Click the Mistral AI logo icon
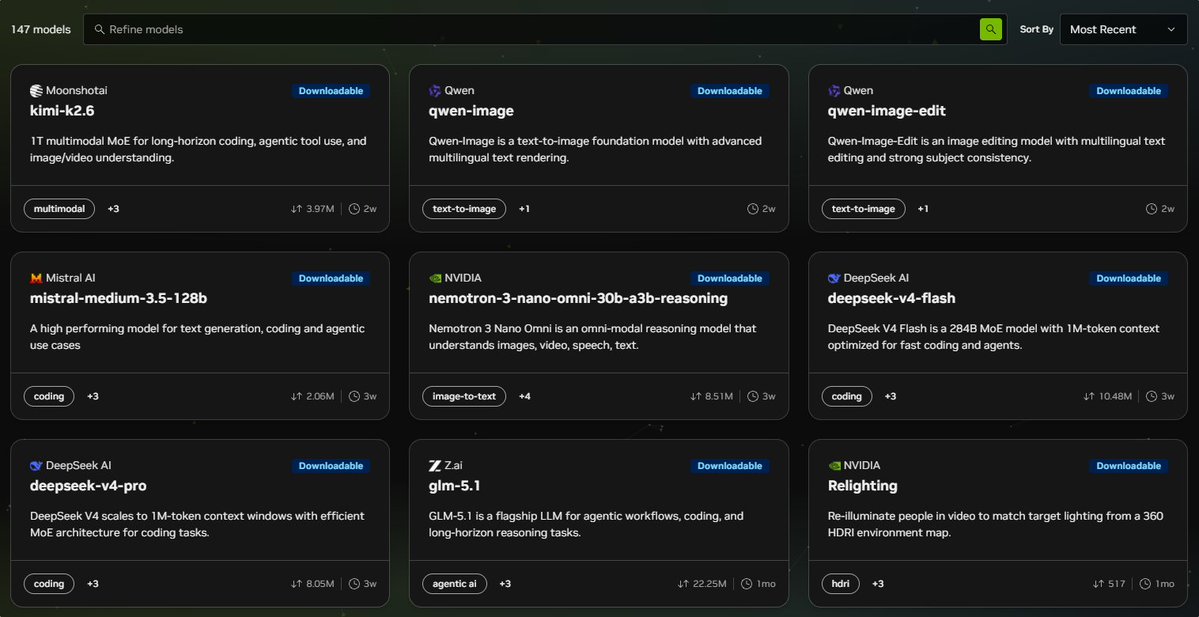1199x617 pixels. pyautogui.click(x=36, y=278)
